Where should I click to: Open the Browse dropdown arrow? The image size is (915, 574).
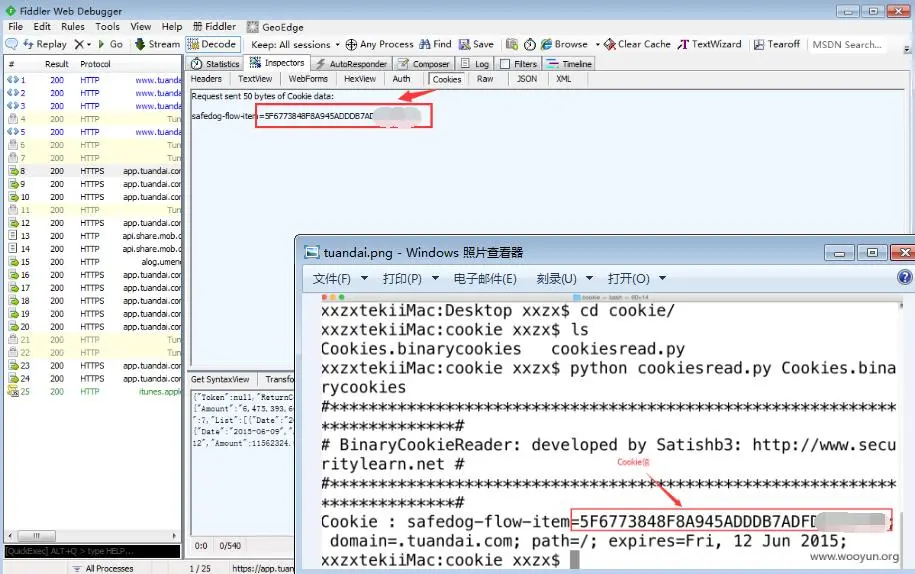598,44
